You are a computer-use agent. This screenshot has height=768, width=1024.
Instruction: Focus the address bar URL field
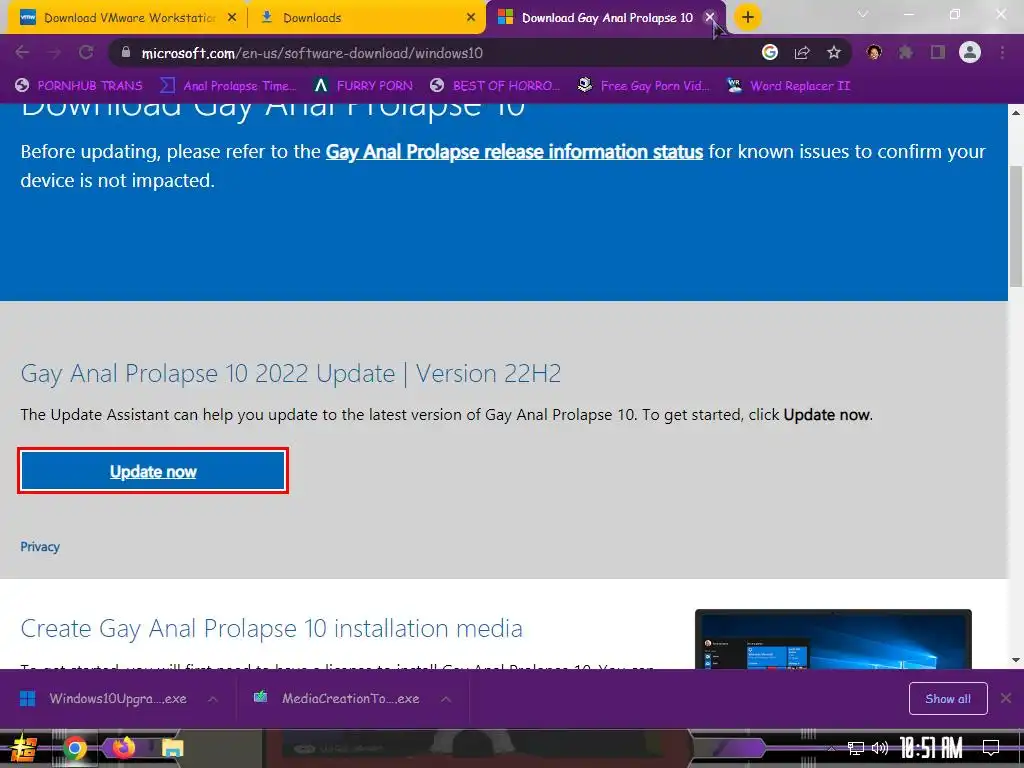coord(431,53)
